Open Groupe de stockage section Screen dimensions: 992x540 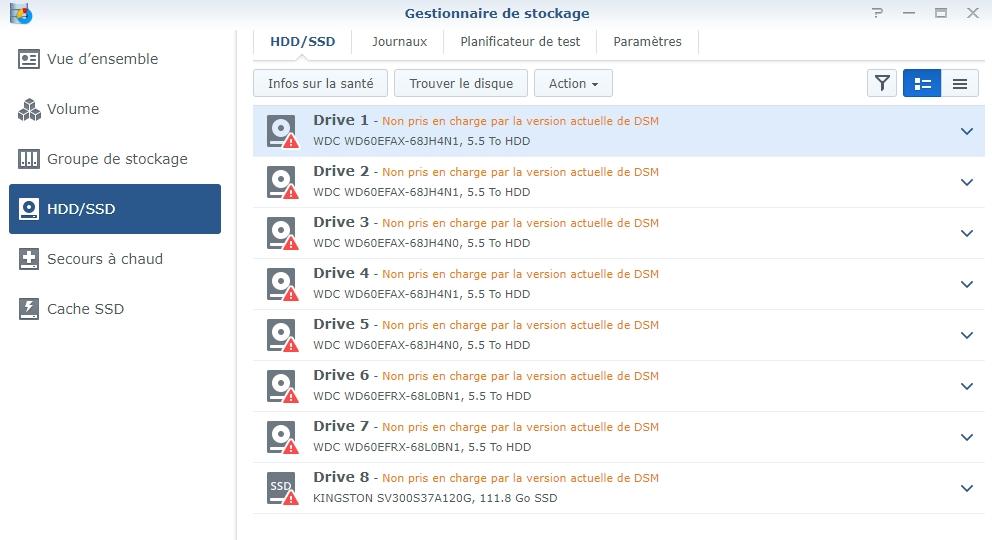[103, 159]
